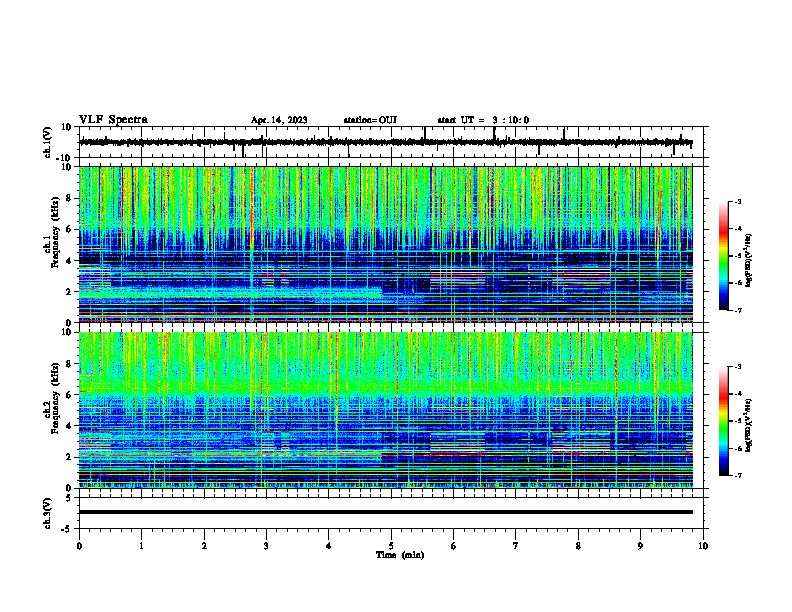Click the "VLF Spectra" plot title
Viewport: 792px width, 612px height.
point(113,120)
